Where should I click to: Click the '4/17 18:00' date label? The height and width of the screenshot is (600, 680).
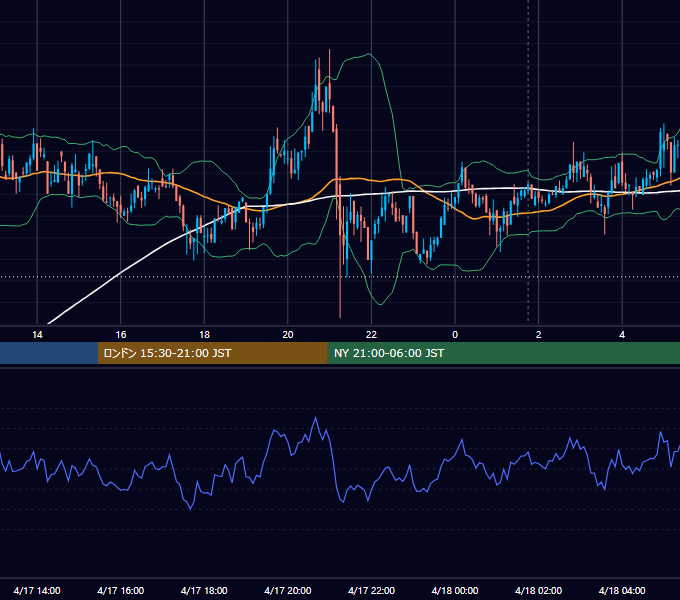click(x=204, y=590)
